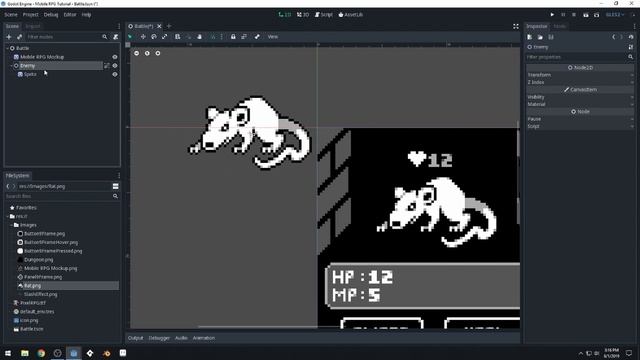Open the Debug menu
The image size is (640, 360).
click(51, 15)
